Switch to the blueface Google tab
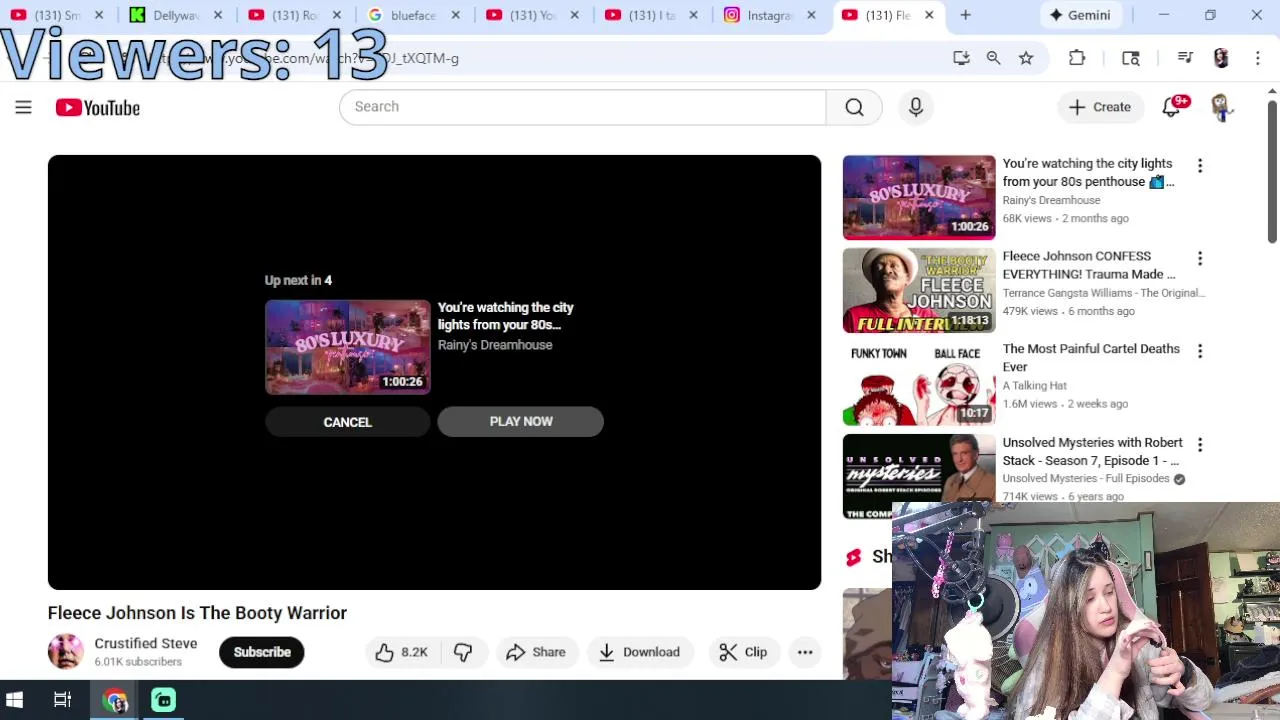Screen dimensions: 1280x720 (x=414, y=15)
